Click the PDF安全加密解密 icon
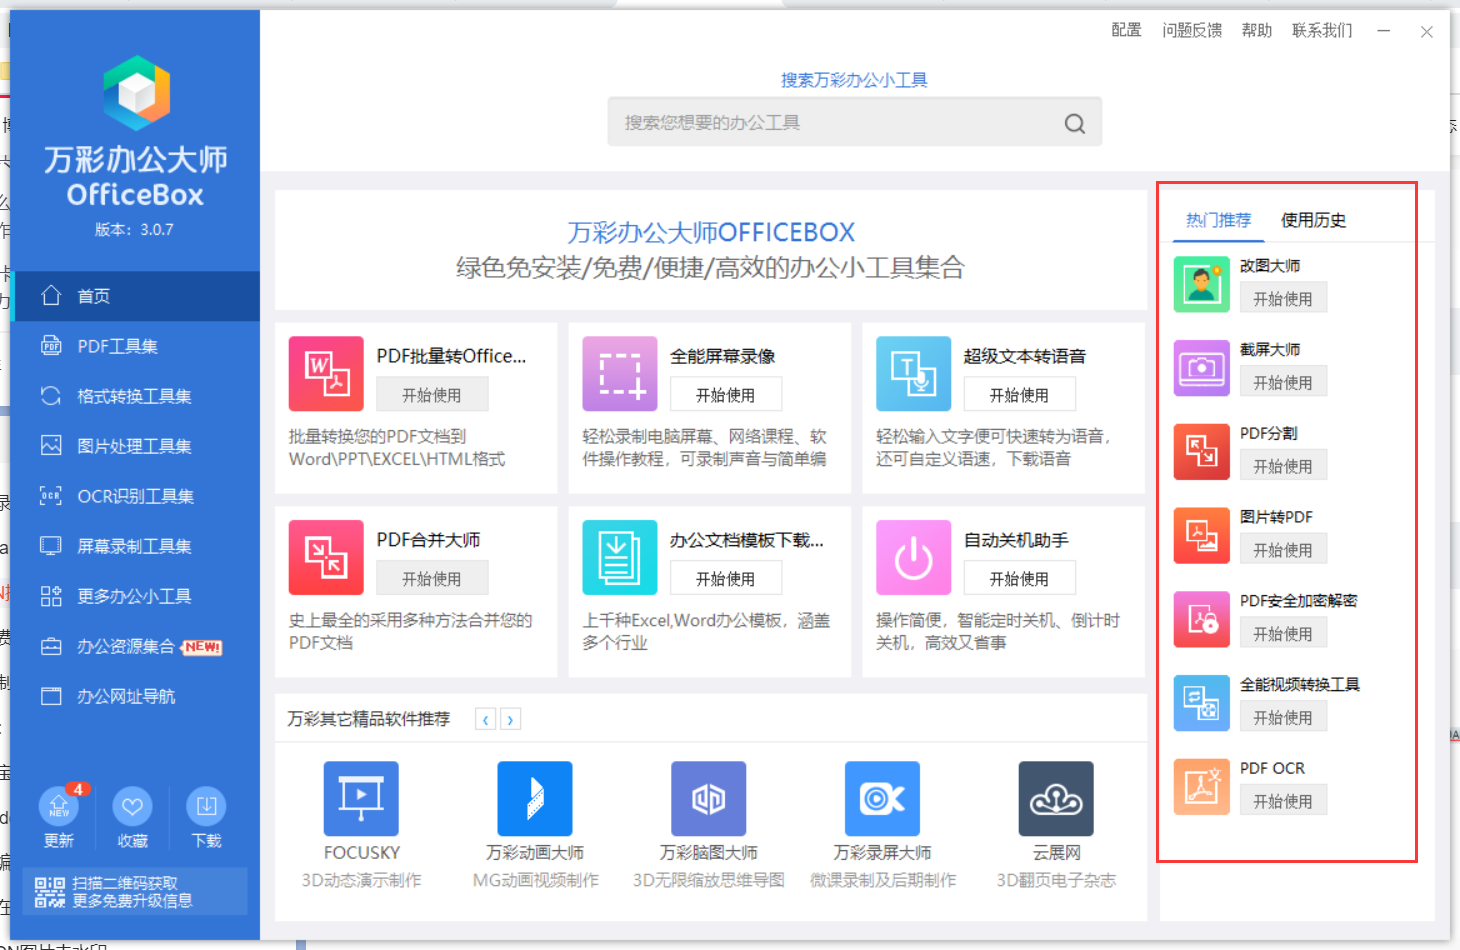1460x950 pixels. point(1202,619)
